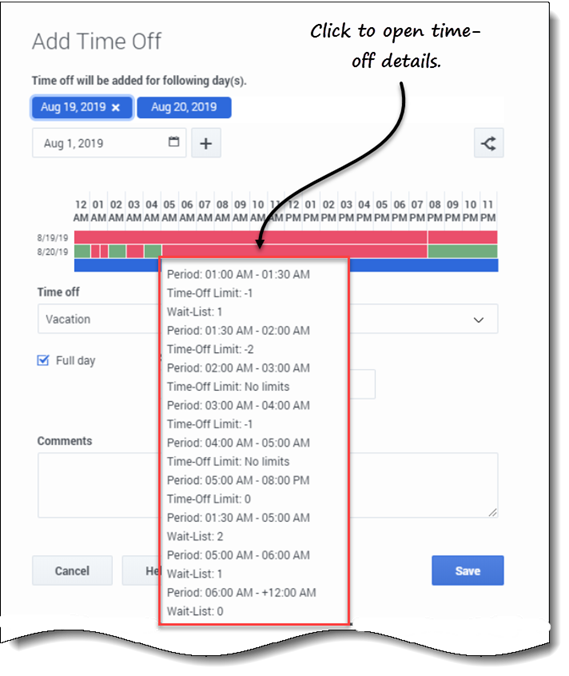The height and width of the screenshot is (676, 569).
Task: Select the Aug 19, 2019 date chip
Action: pyautogui.click(x=73, y=107)
